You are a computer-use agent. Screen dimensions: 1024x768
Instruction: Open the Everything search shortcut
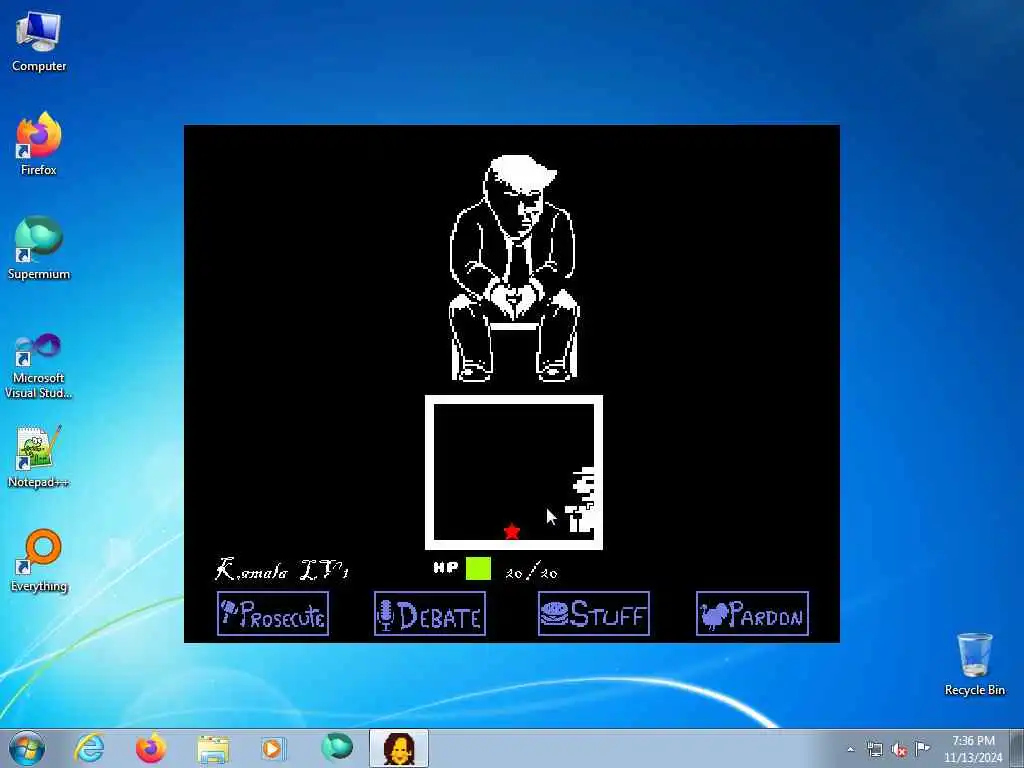(39, 561)
